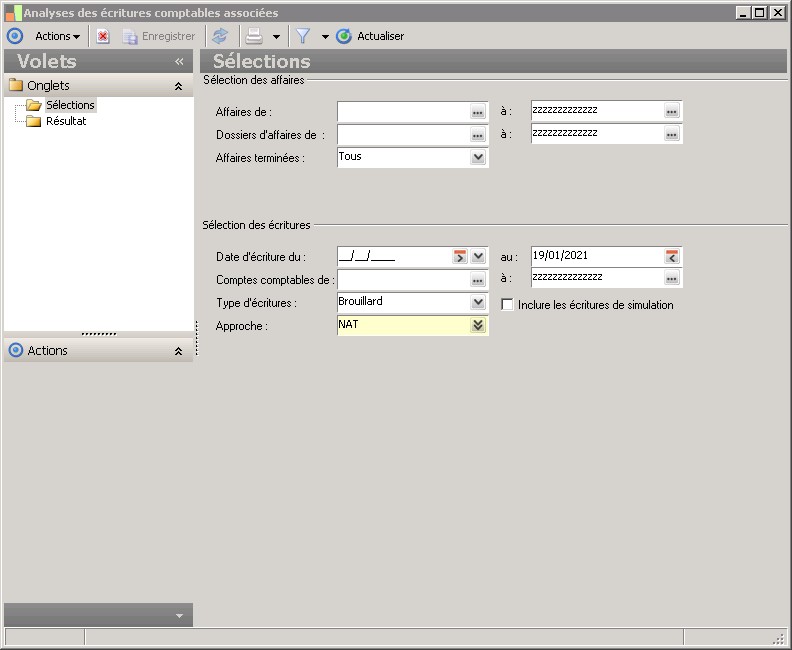Click the filter funnel icon
Screen dimensions: 792x650
[303, 36]
